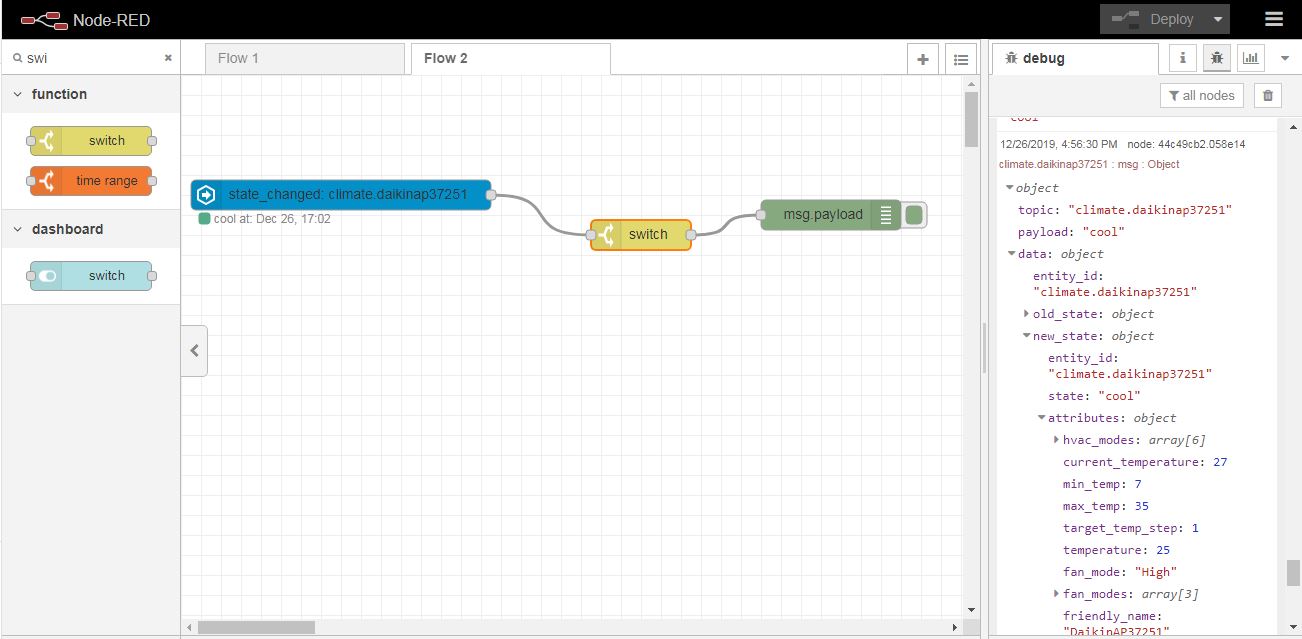Focus the palette search field containing 'swi'
Screen dimensions: 1302x639
pyautogui.click(x=92, y=58)
